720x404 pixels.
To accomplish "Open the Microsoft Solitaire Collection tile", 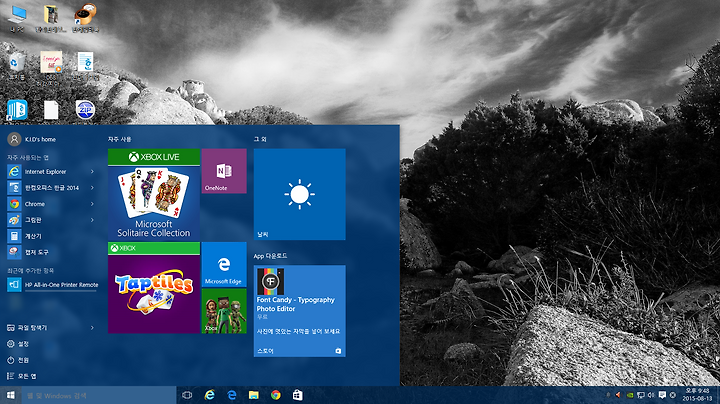I will (154, 194).
